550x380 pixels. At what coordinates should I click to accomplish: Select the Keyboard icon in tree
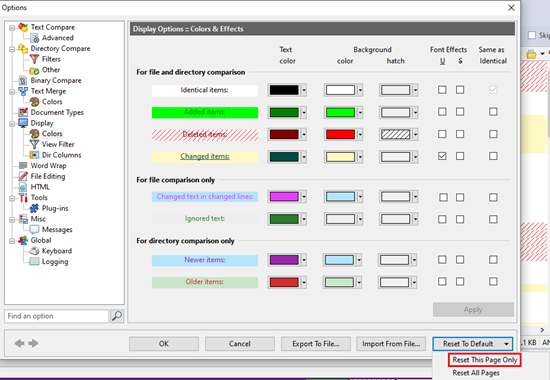(x=34, y=251)
